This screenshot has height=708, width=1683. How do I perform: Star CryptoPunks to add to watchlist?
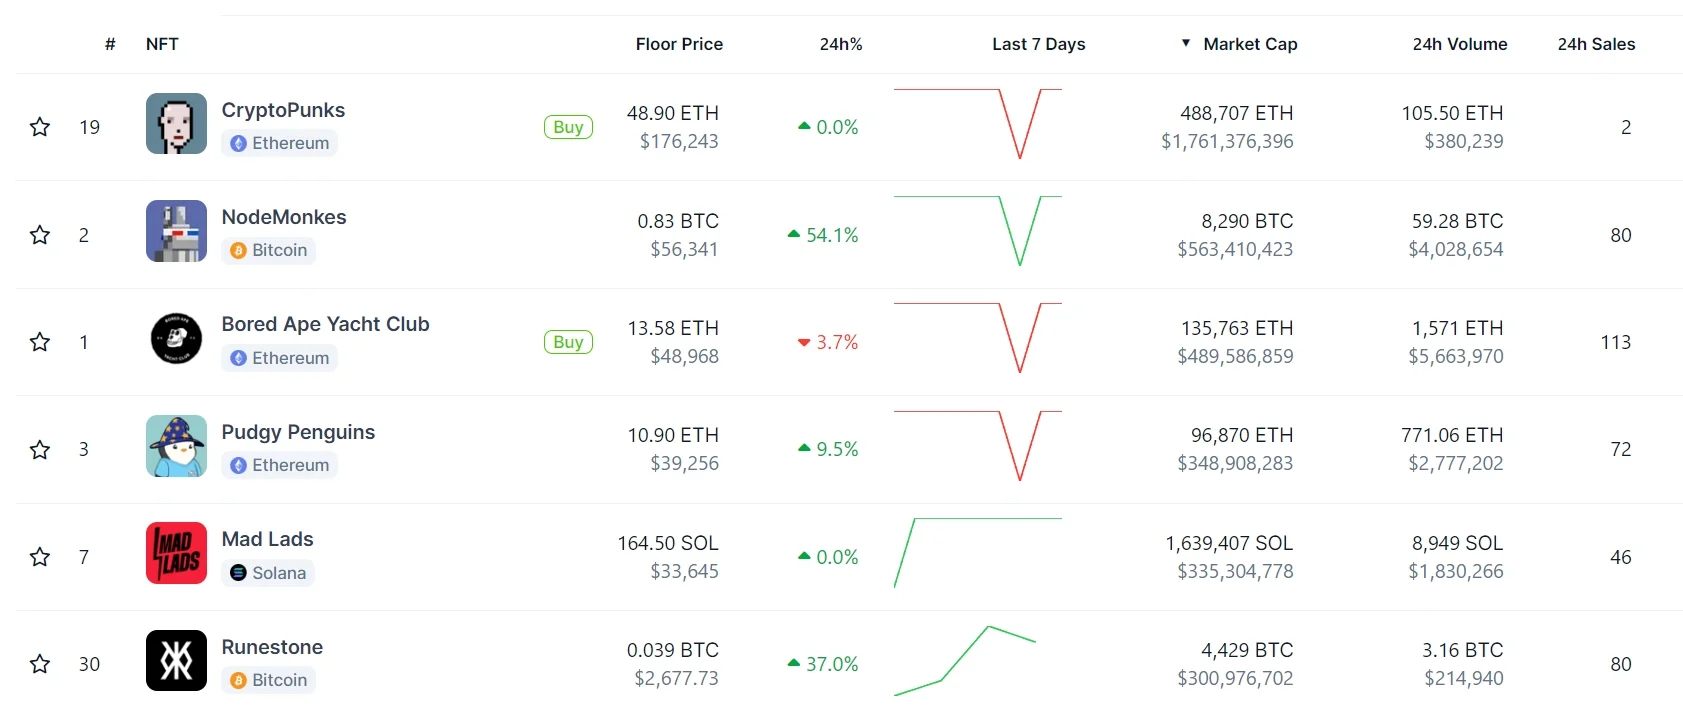pos(40,127)
